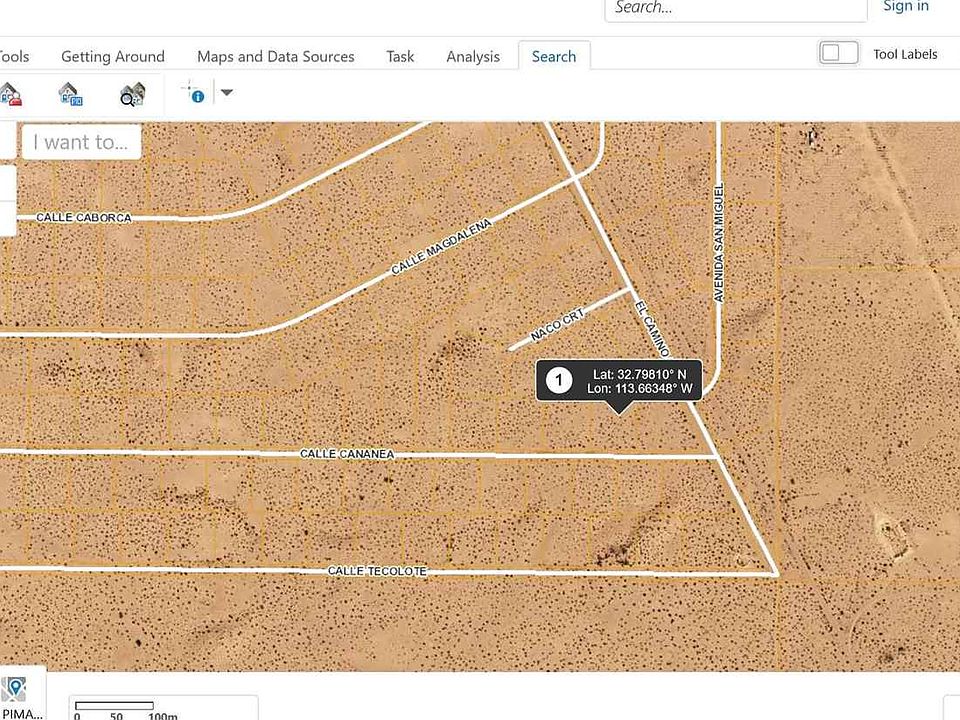Click the Sign in link

905,7
